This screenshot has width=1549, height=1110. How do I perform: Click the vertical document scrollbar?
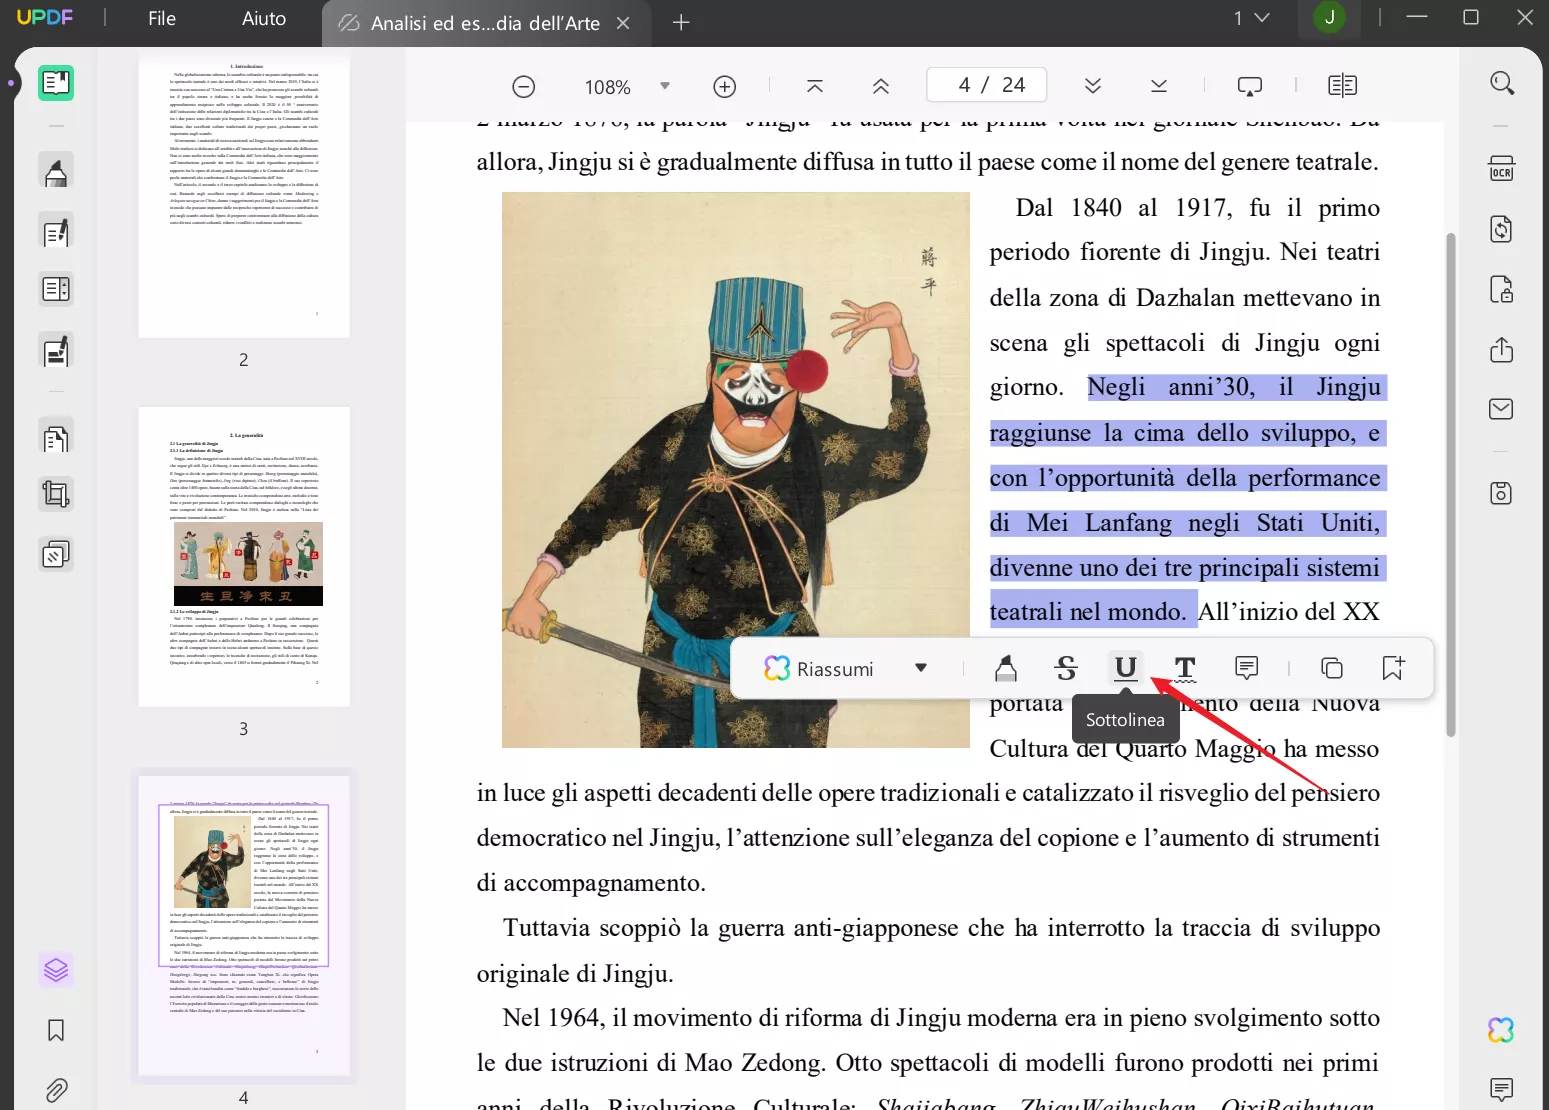(1451, 484)
